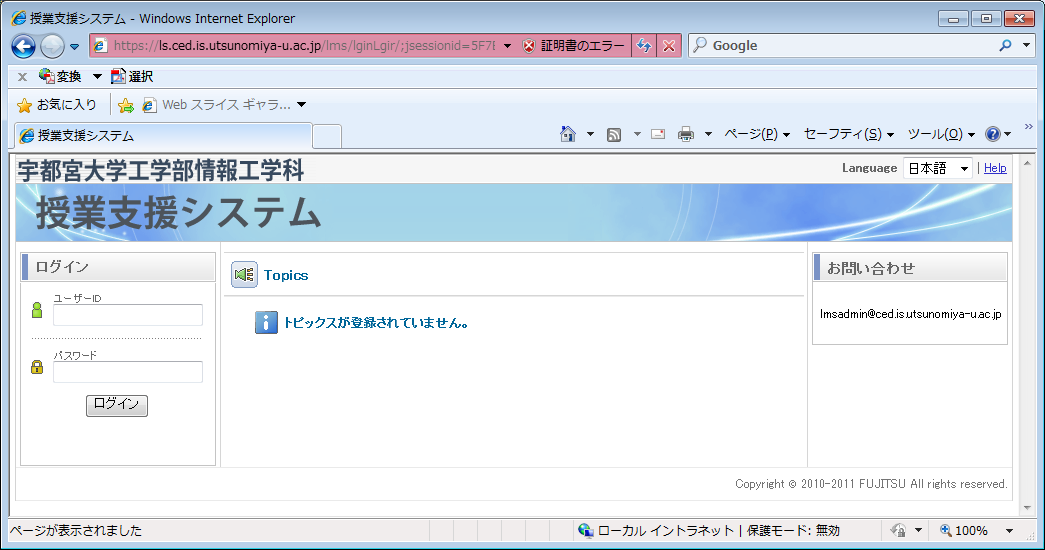Click the Refresh page icon in address bar
This screenshot has width=1045, height=550.
[645, 46]
